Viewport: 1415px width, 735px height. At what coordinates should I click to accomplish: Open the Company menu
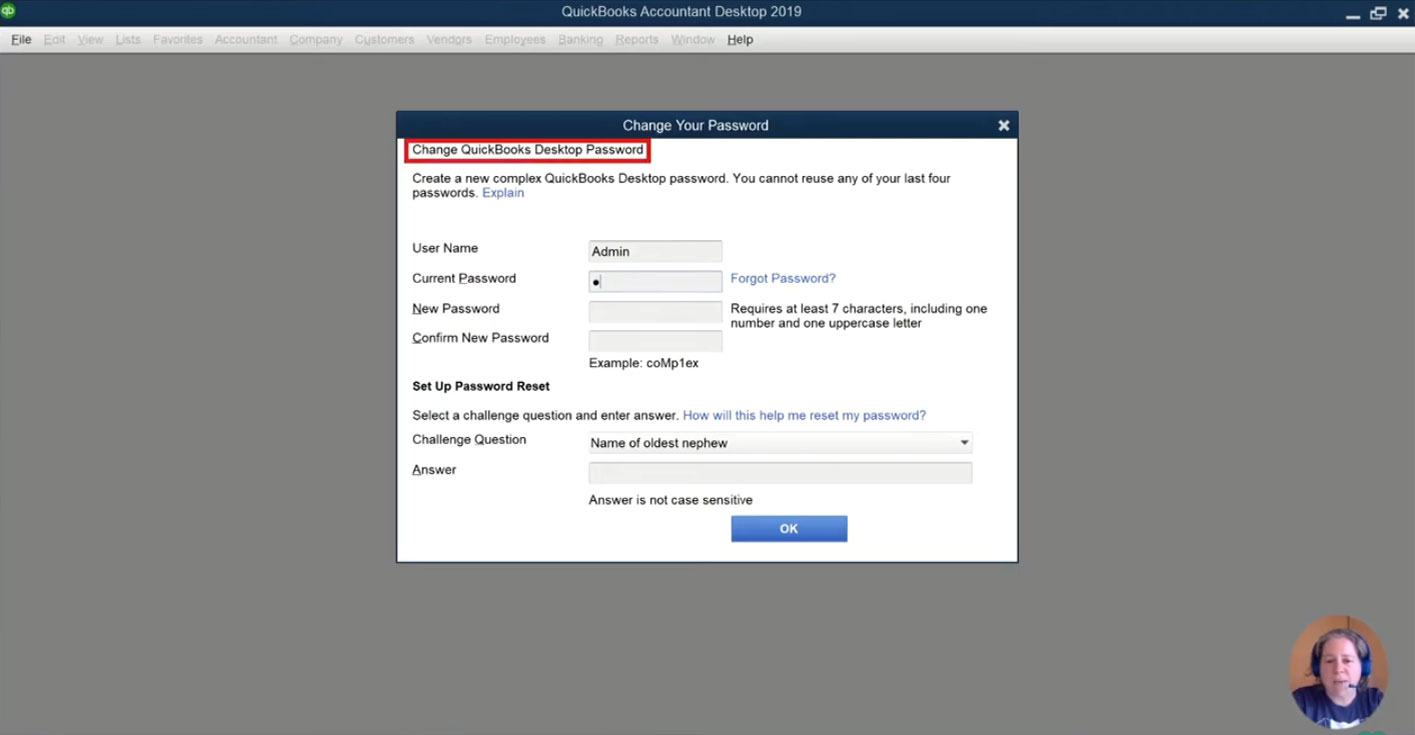point(316,39)
